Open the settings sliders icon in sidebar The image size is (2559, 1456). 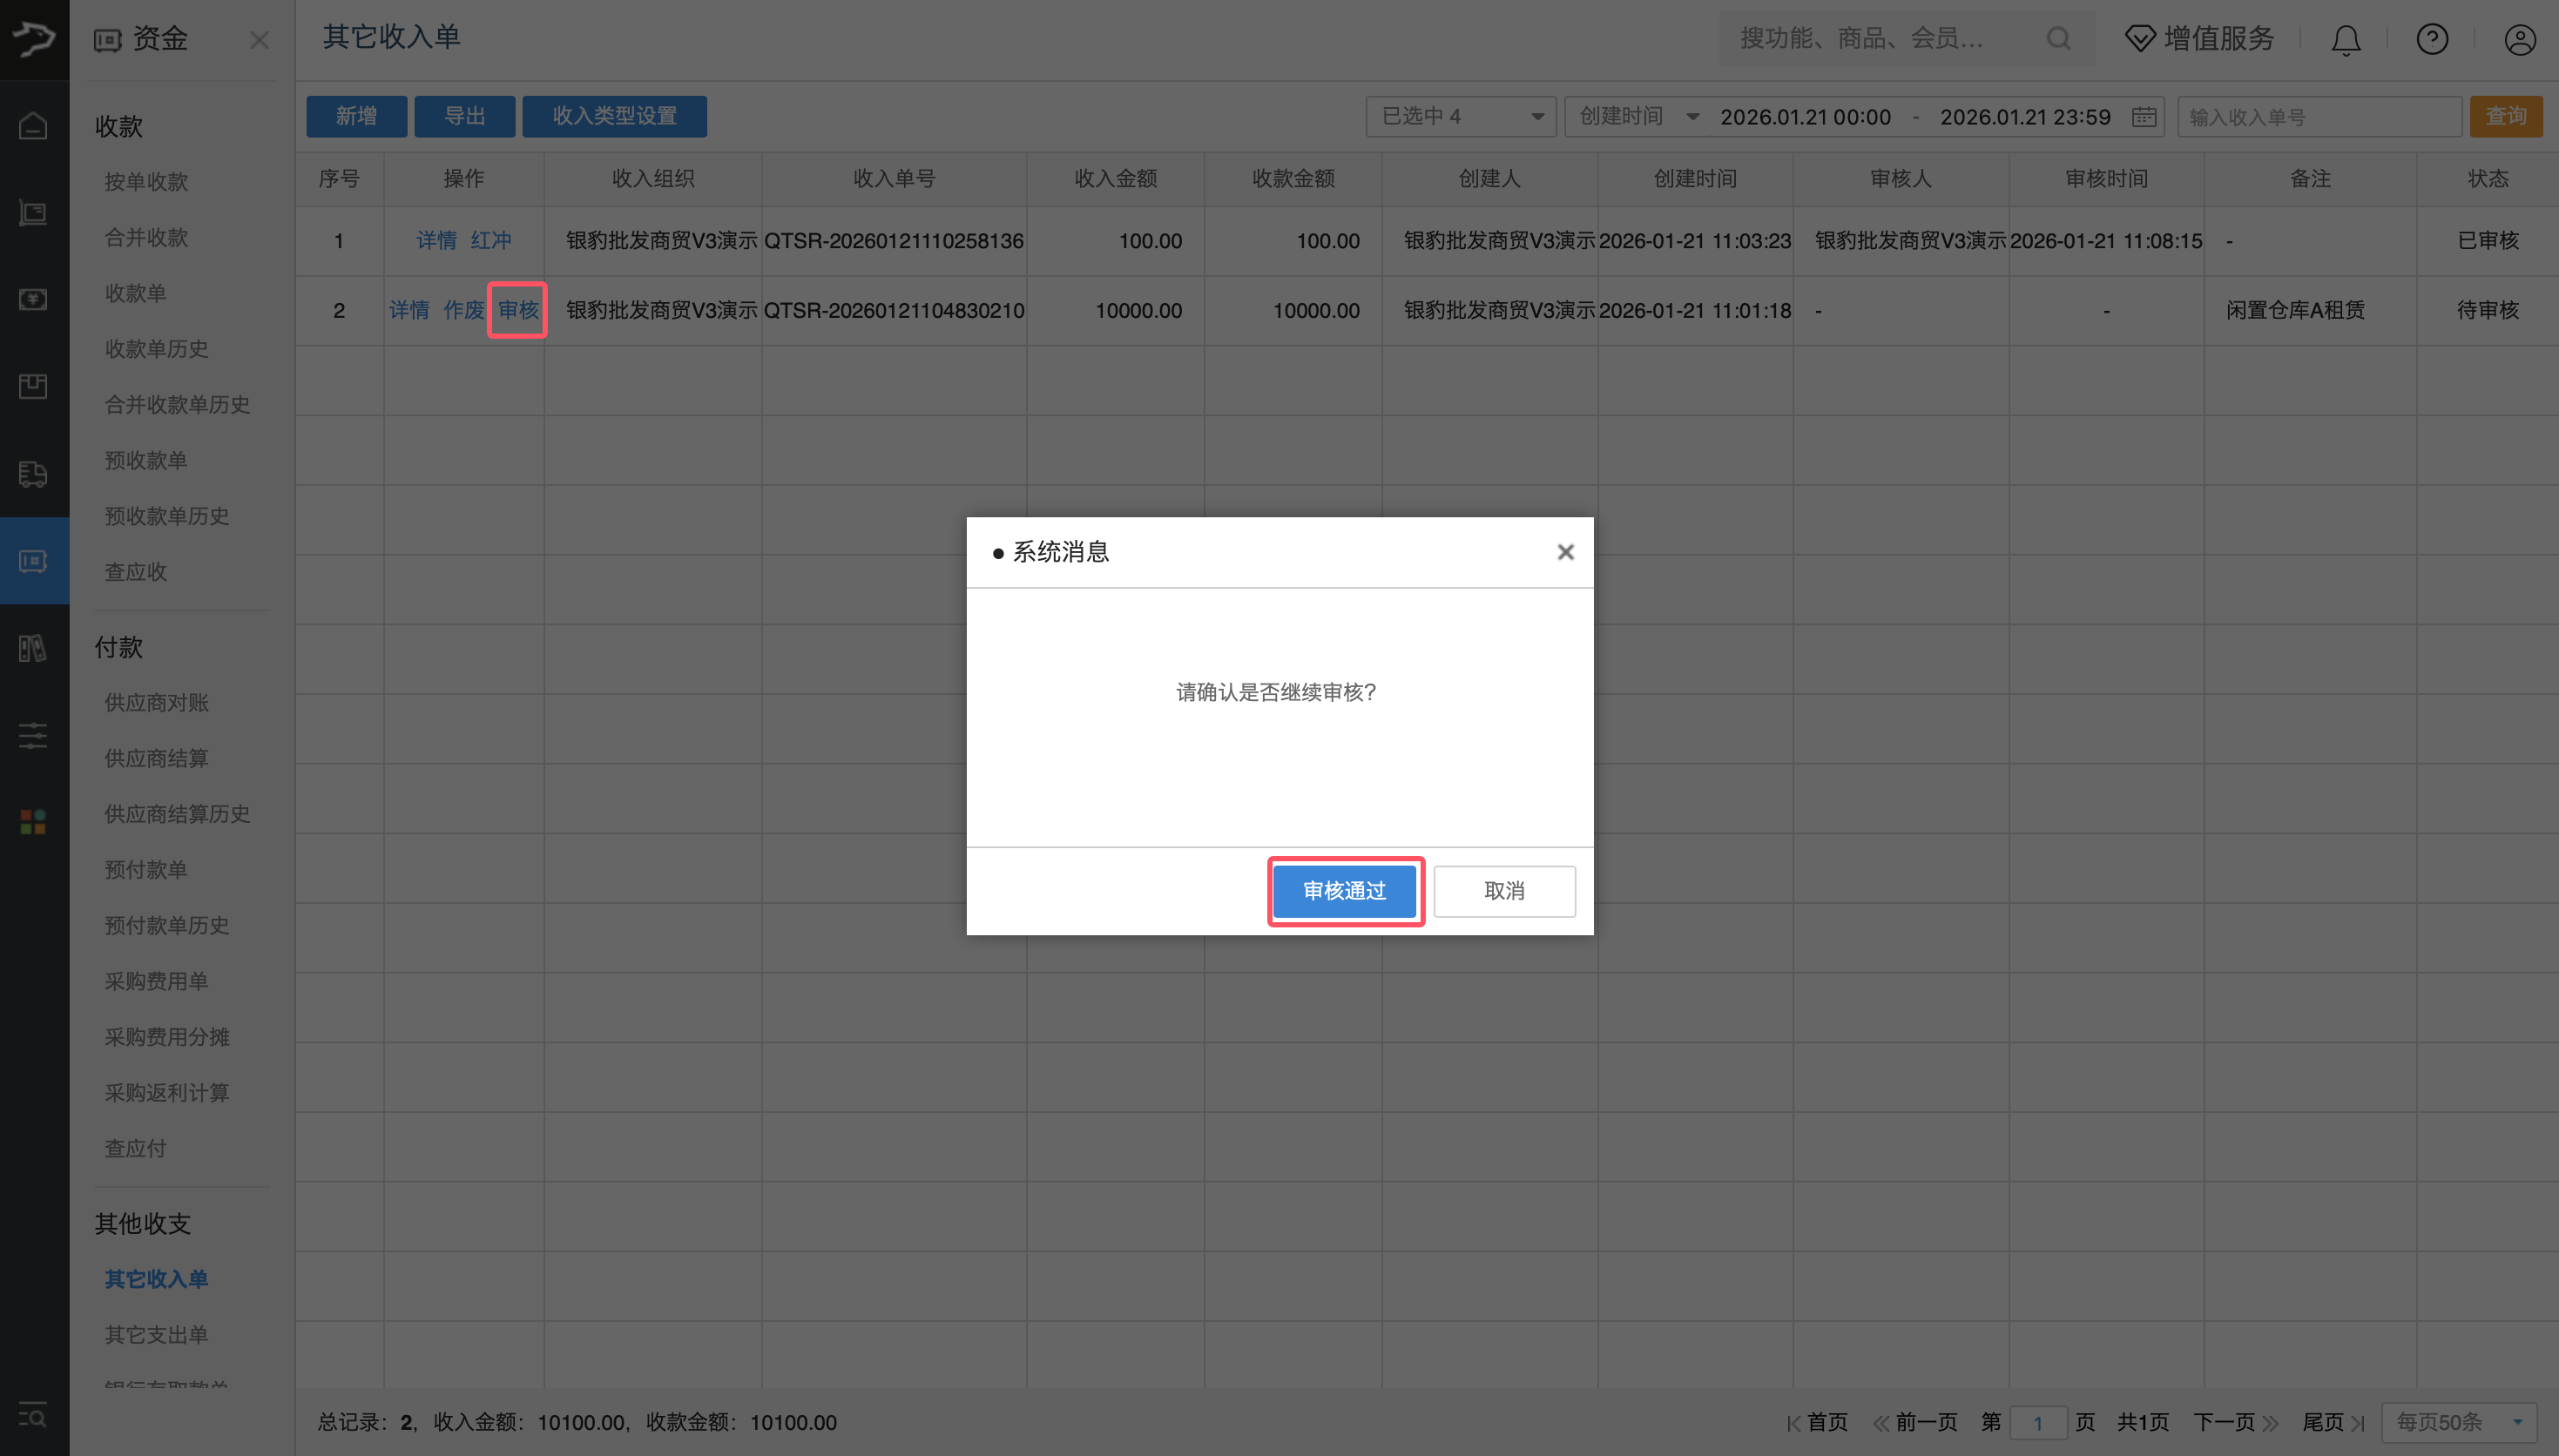click(33, 736)
